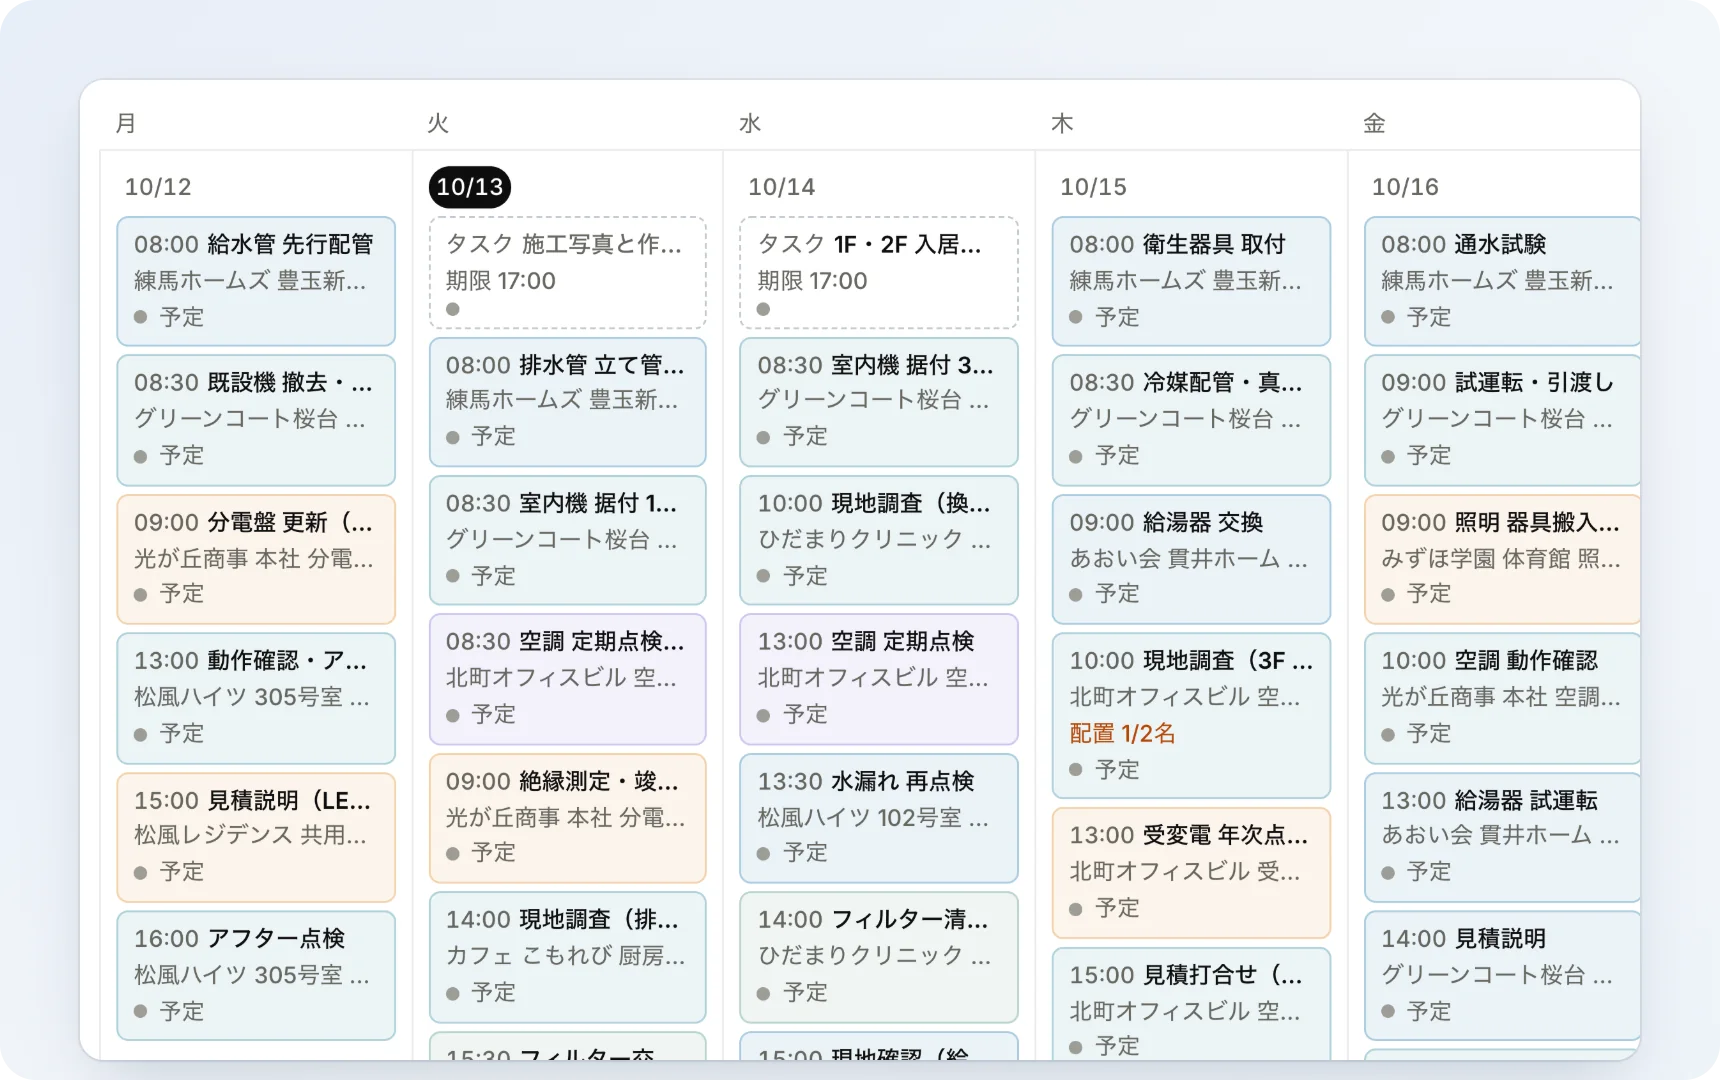Open the 08:30 室内機 据付 1… card
1720x1080 pixels.
(x=568, y=540)
